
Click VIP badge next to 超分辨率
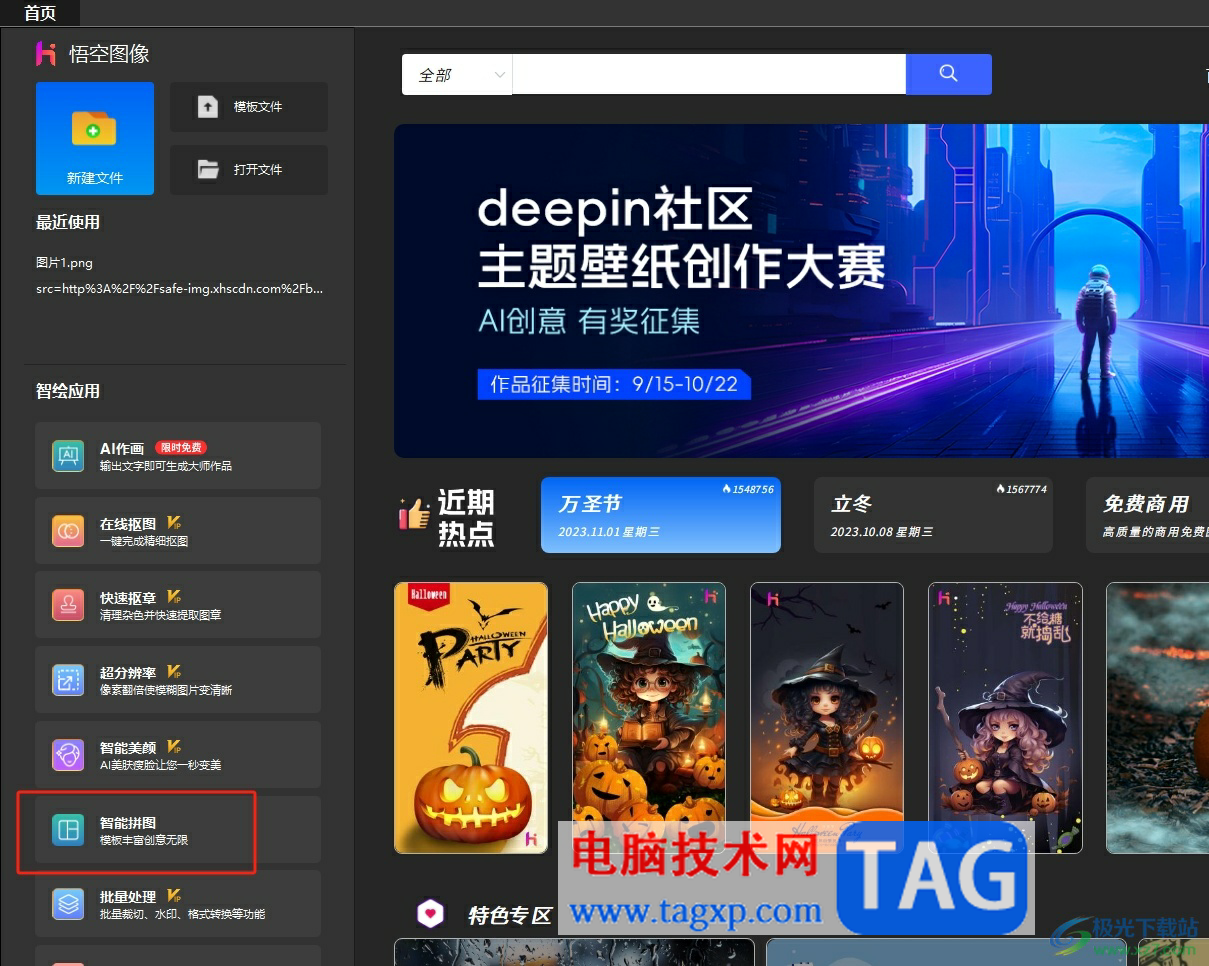pyautogui.click(x=174, y=672)
